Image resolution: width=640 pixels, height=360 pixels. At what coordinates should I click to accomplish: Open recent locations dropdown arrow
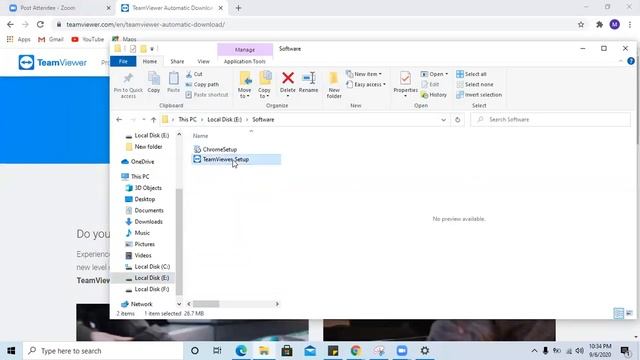[x=144, y=120]
